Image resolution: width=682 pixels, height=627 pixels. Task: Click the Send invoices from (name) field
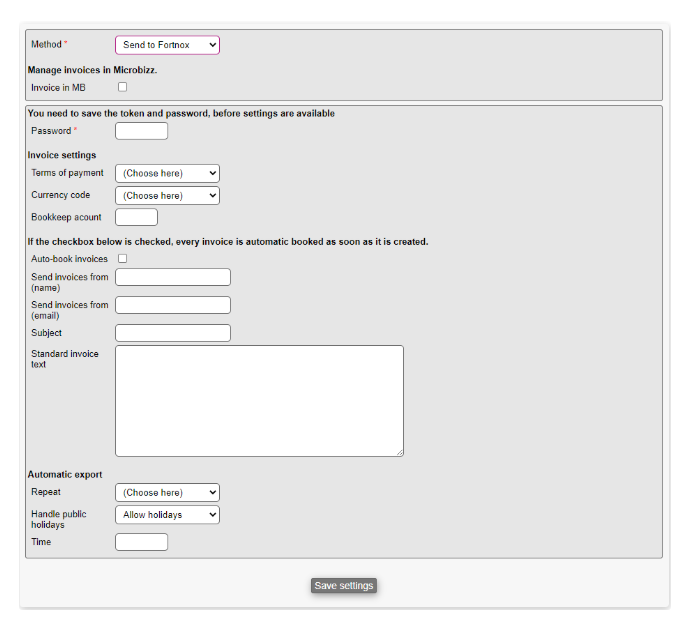[173, 277]
